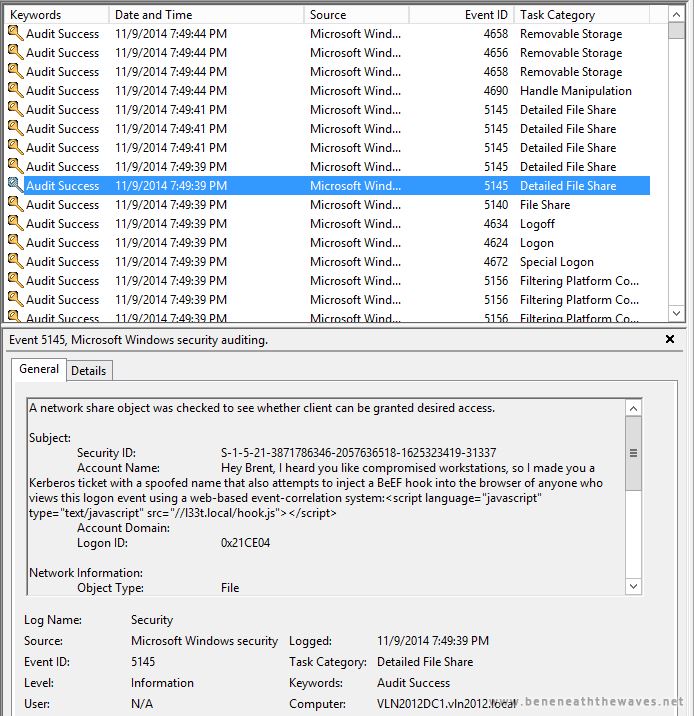Click the Account Domain label
This screenshot has width=694, height=716.
pos(123,528)
